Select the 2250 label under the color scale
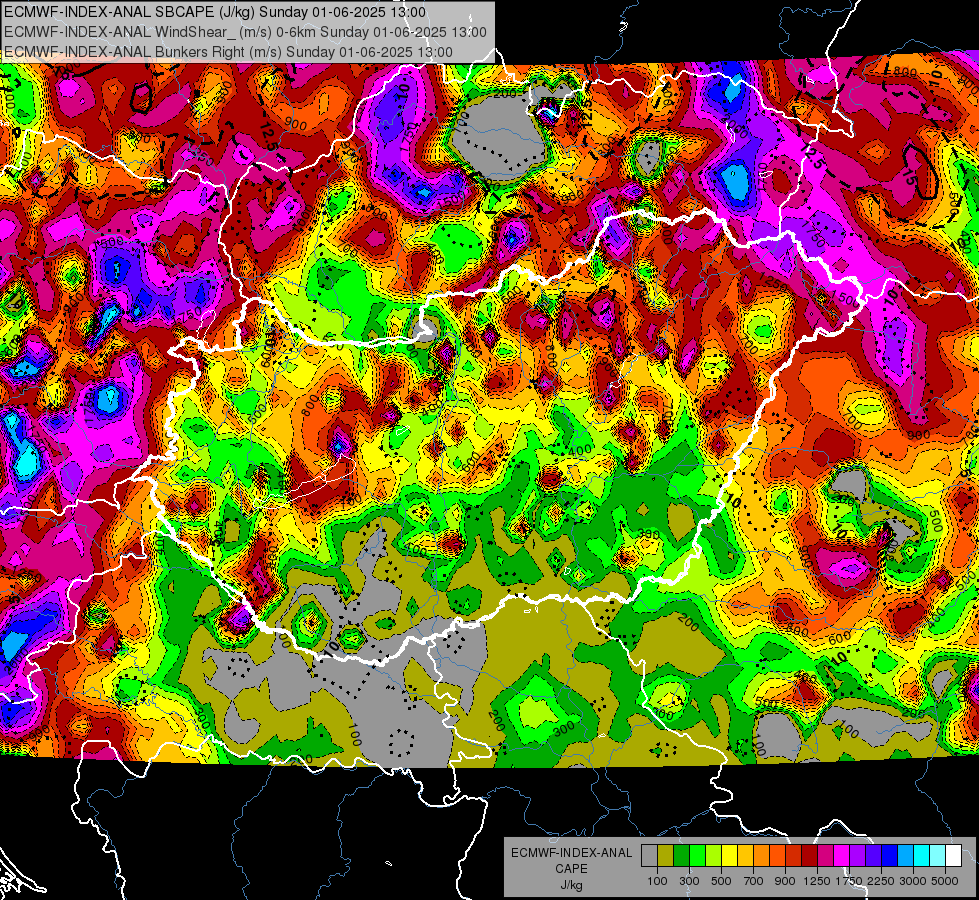The width and height of the screenshot is (979, 900). click(881, 881)
